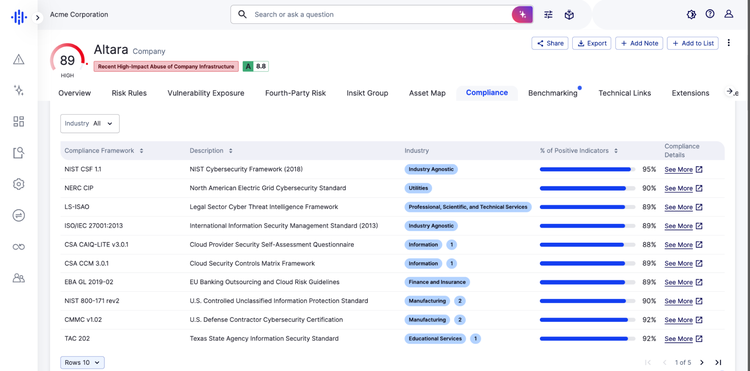Viewport: 750px width, 371px height.
Task: Open the user profile icon
Action: point(728,14)
